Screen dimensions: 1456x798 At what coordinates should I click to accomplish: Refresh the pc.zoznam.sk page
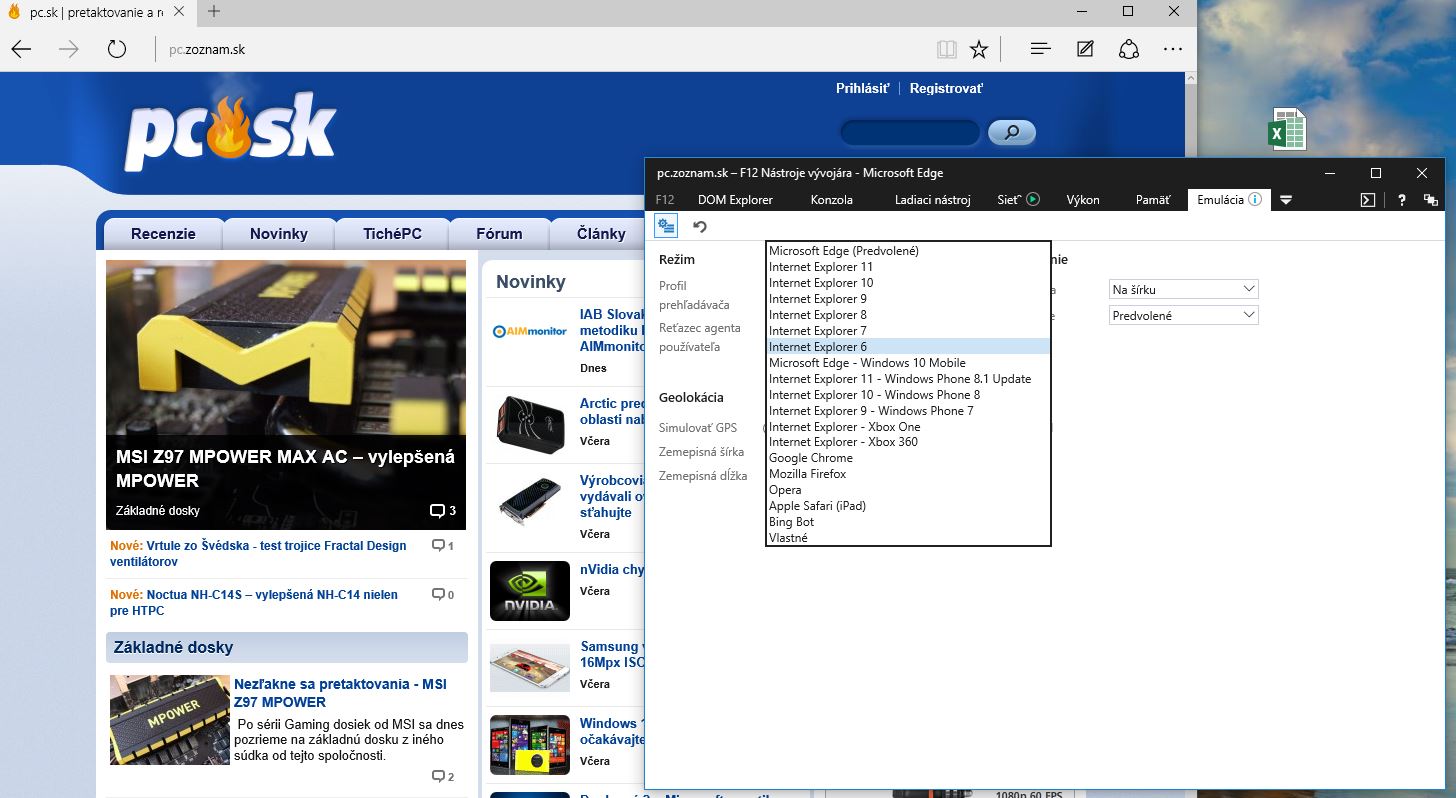point(117,49)
